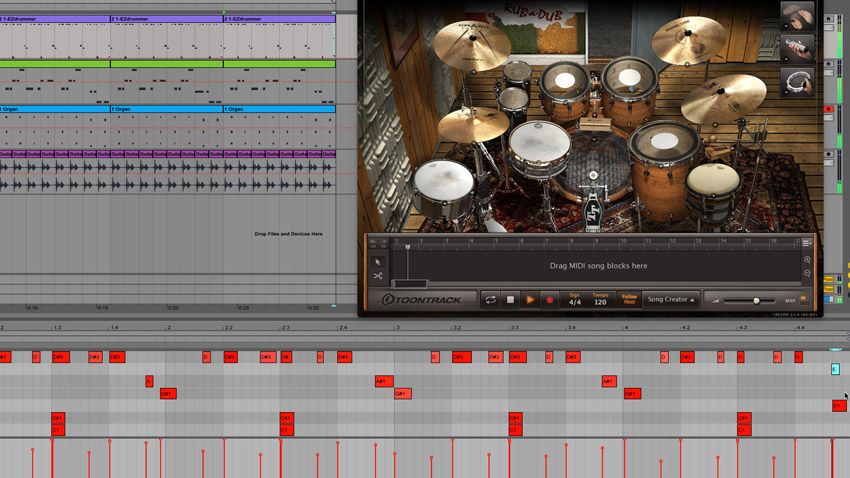This screenshot has height=478, width=850.
Task: Select the arrow pointer tool
Action: (x=379, y=261)
